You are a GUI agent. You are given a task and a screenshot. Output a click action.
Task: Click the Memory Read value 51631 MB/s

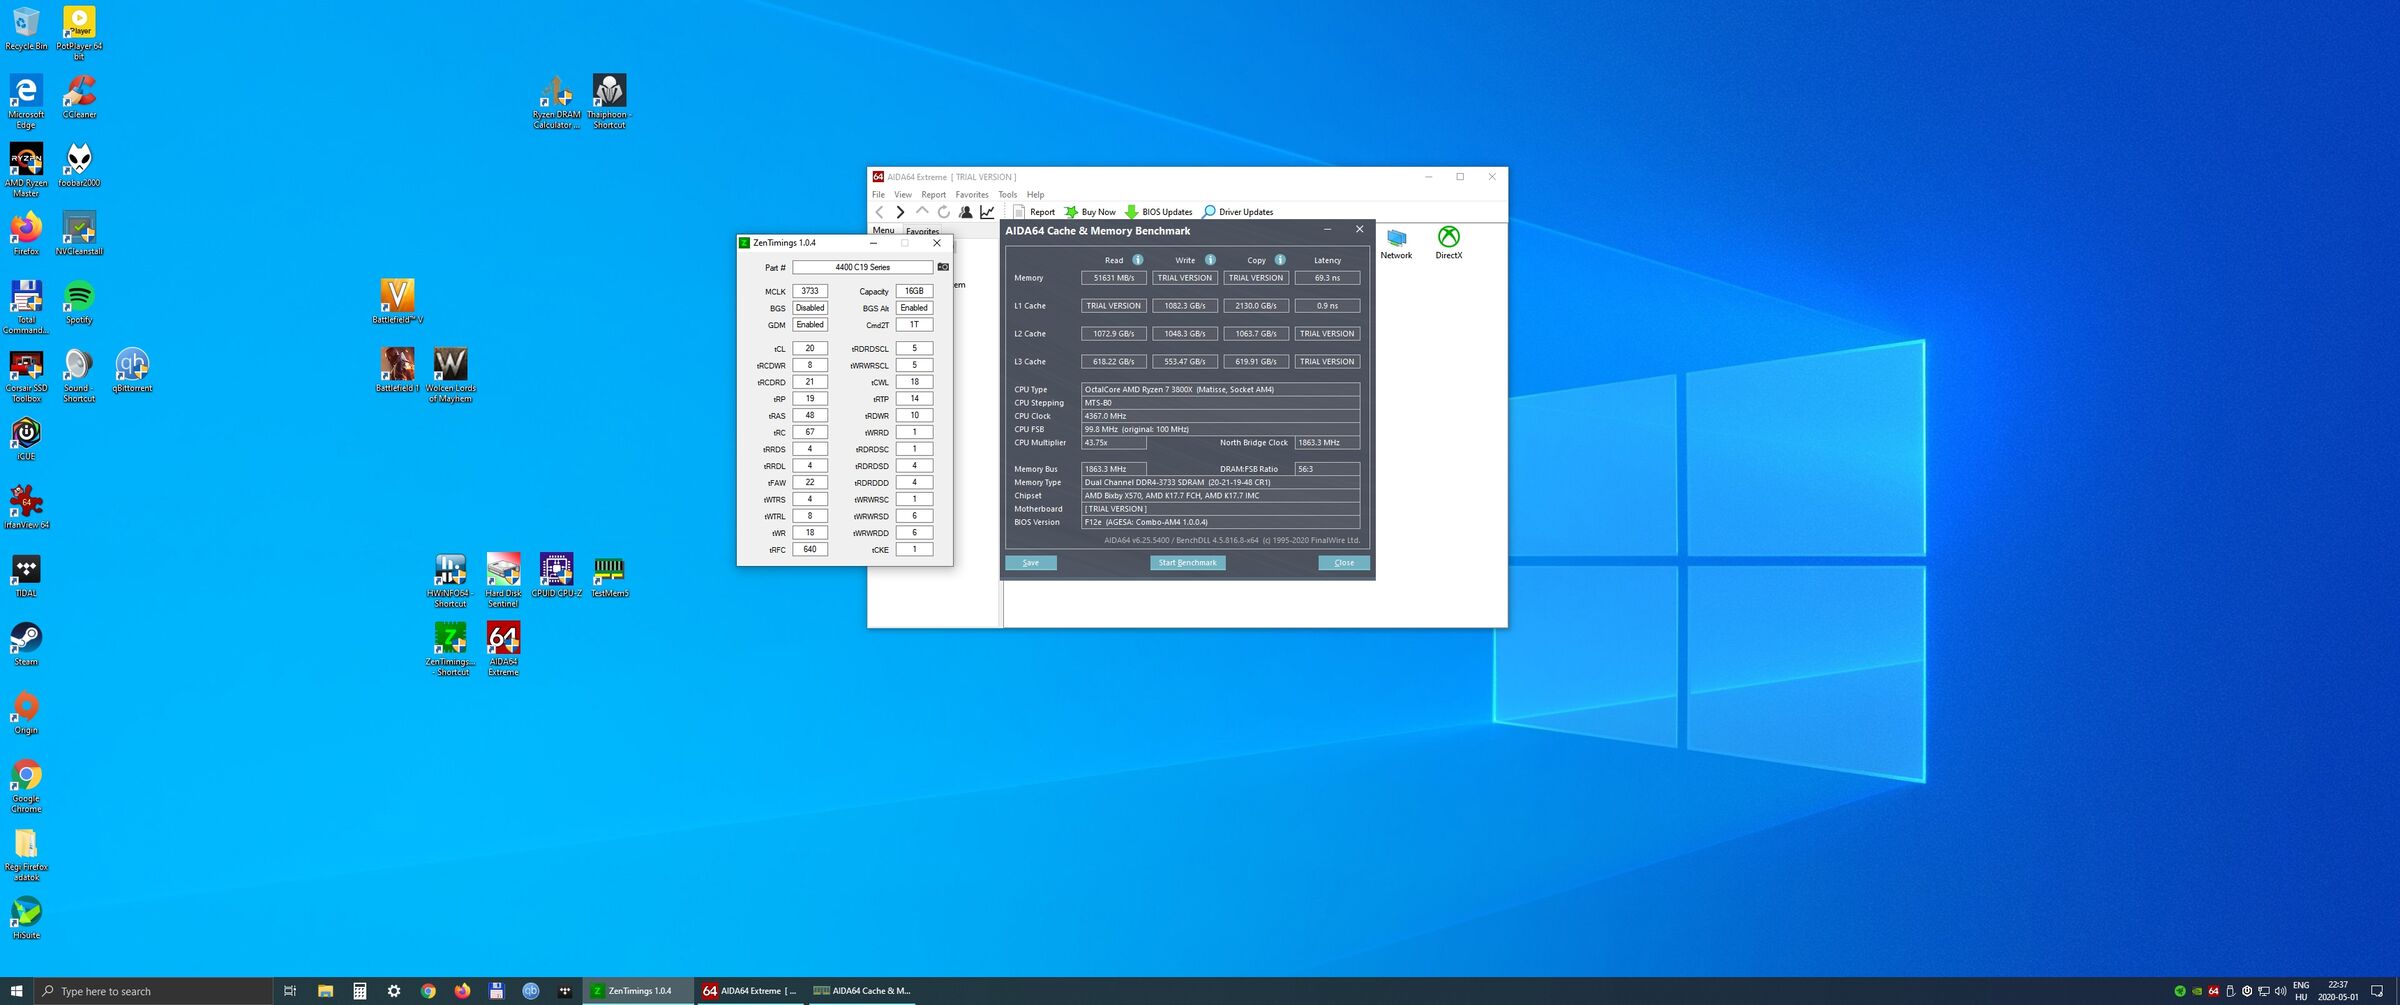1113,278
